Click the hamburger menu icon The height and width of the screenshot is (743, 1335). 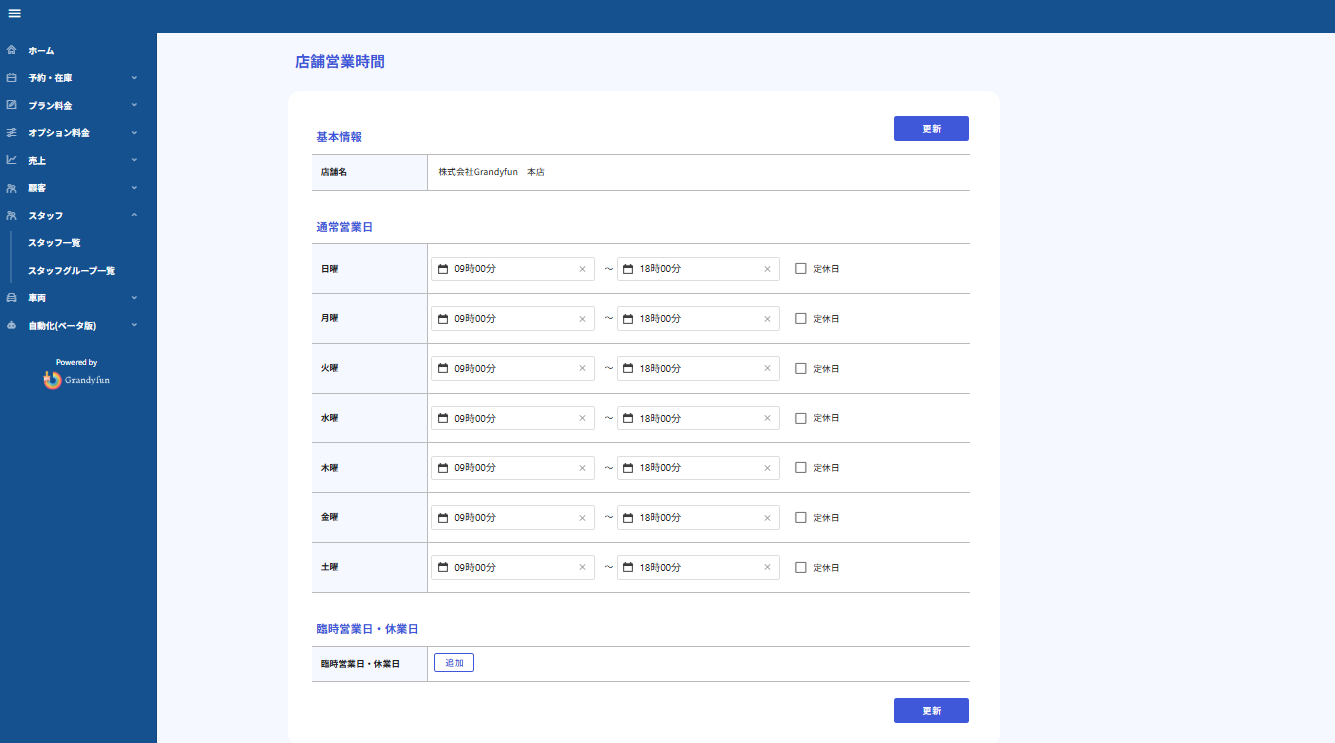(14, 14)
